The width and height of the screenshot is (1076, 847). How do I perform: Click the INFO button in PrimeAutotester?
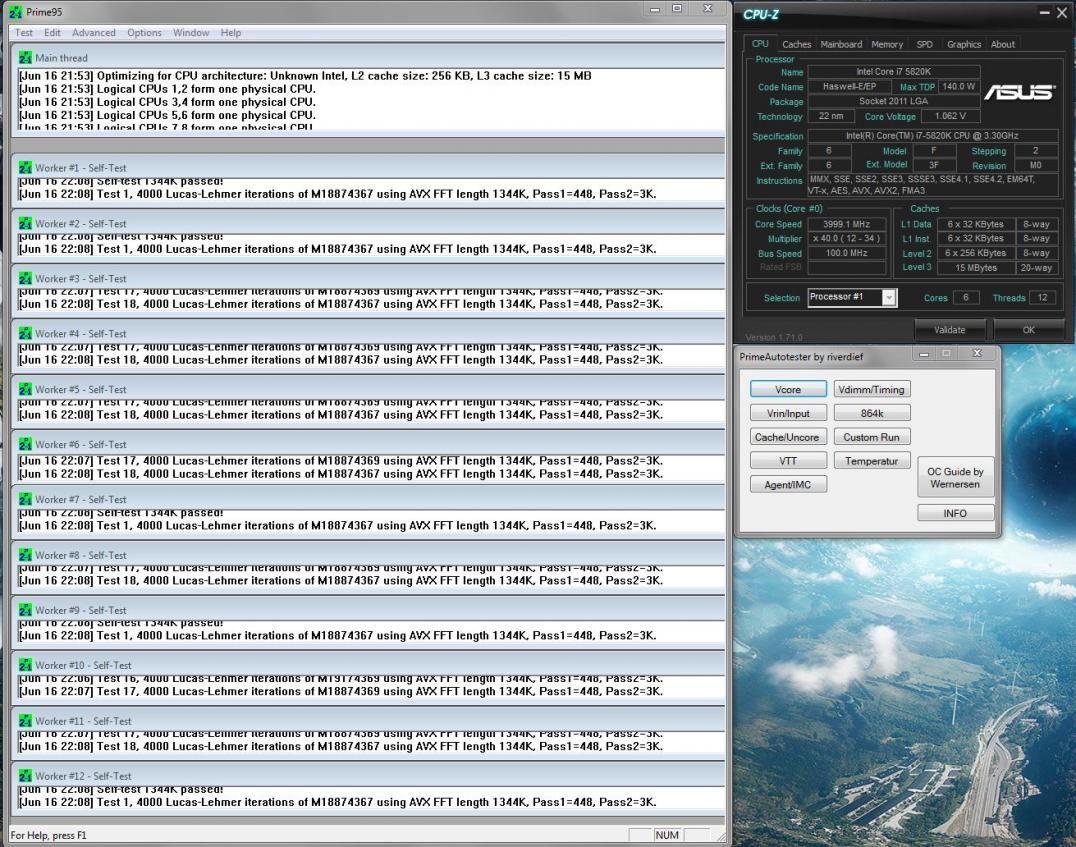click(955, 513)
